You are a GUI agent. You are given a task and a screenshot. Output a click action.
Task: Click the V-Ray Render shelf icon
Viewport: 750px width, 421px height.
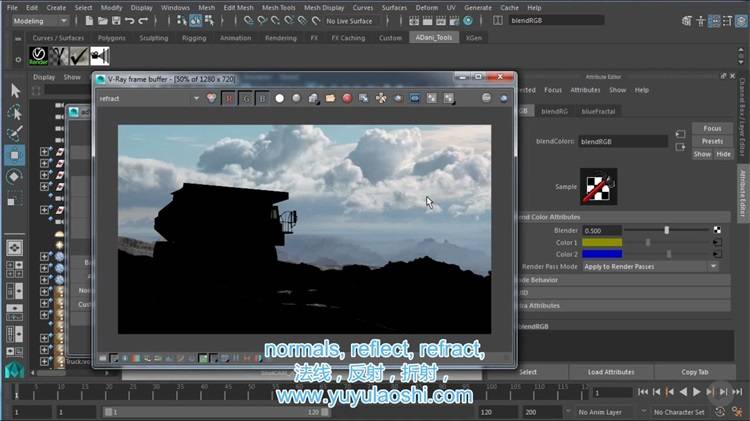pos(37,56)
